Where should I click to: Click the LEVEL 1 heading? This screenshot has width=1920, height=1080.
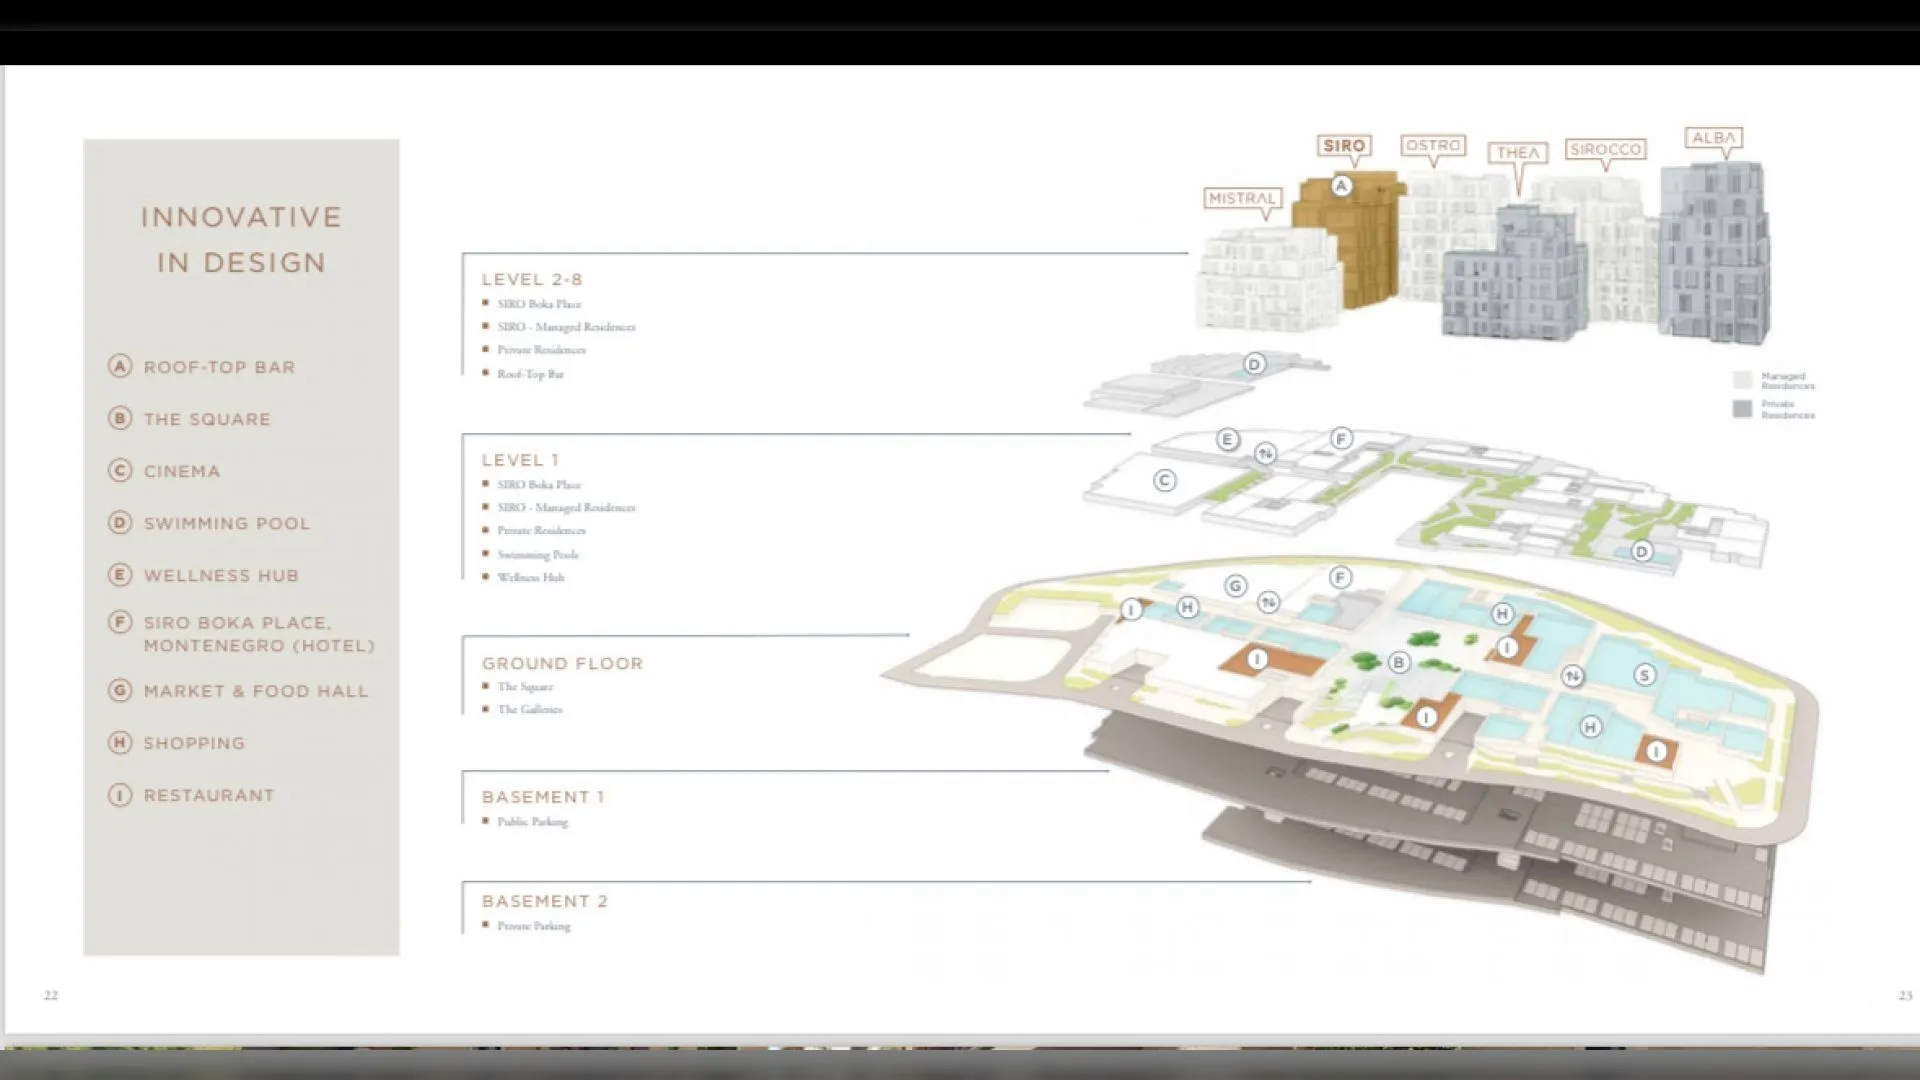coord(520,460)
